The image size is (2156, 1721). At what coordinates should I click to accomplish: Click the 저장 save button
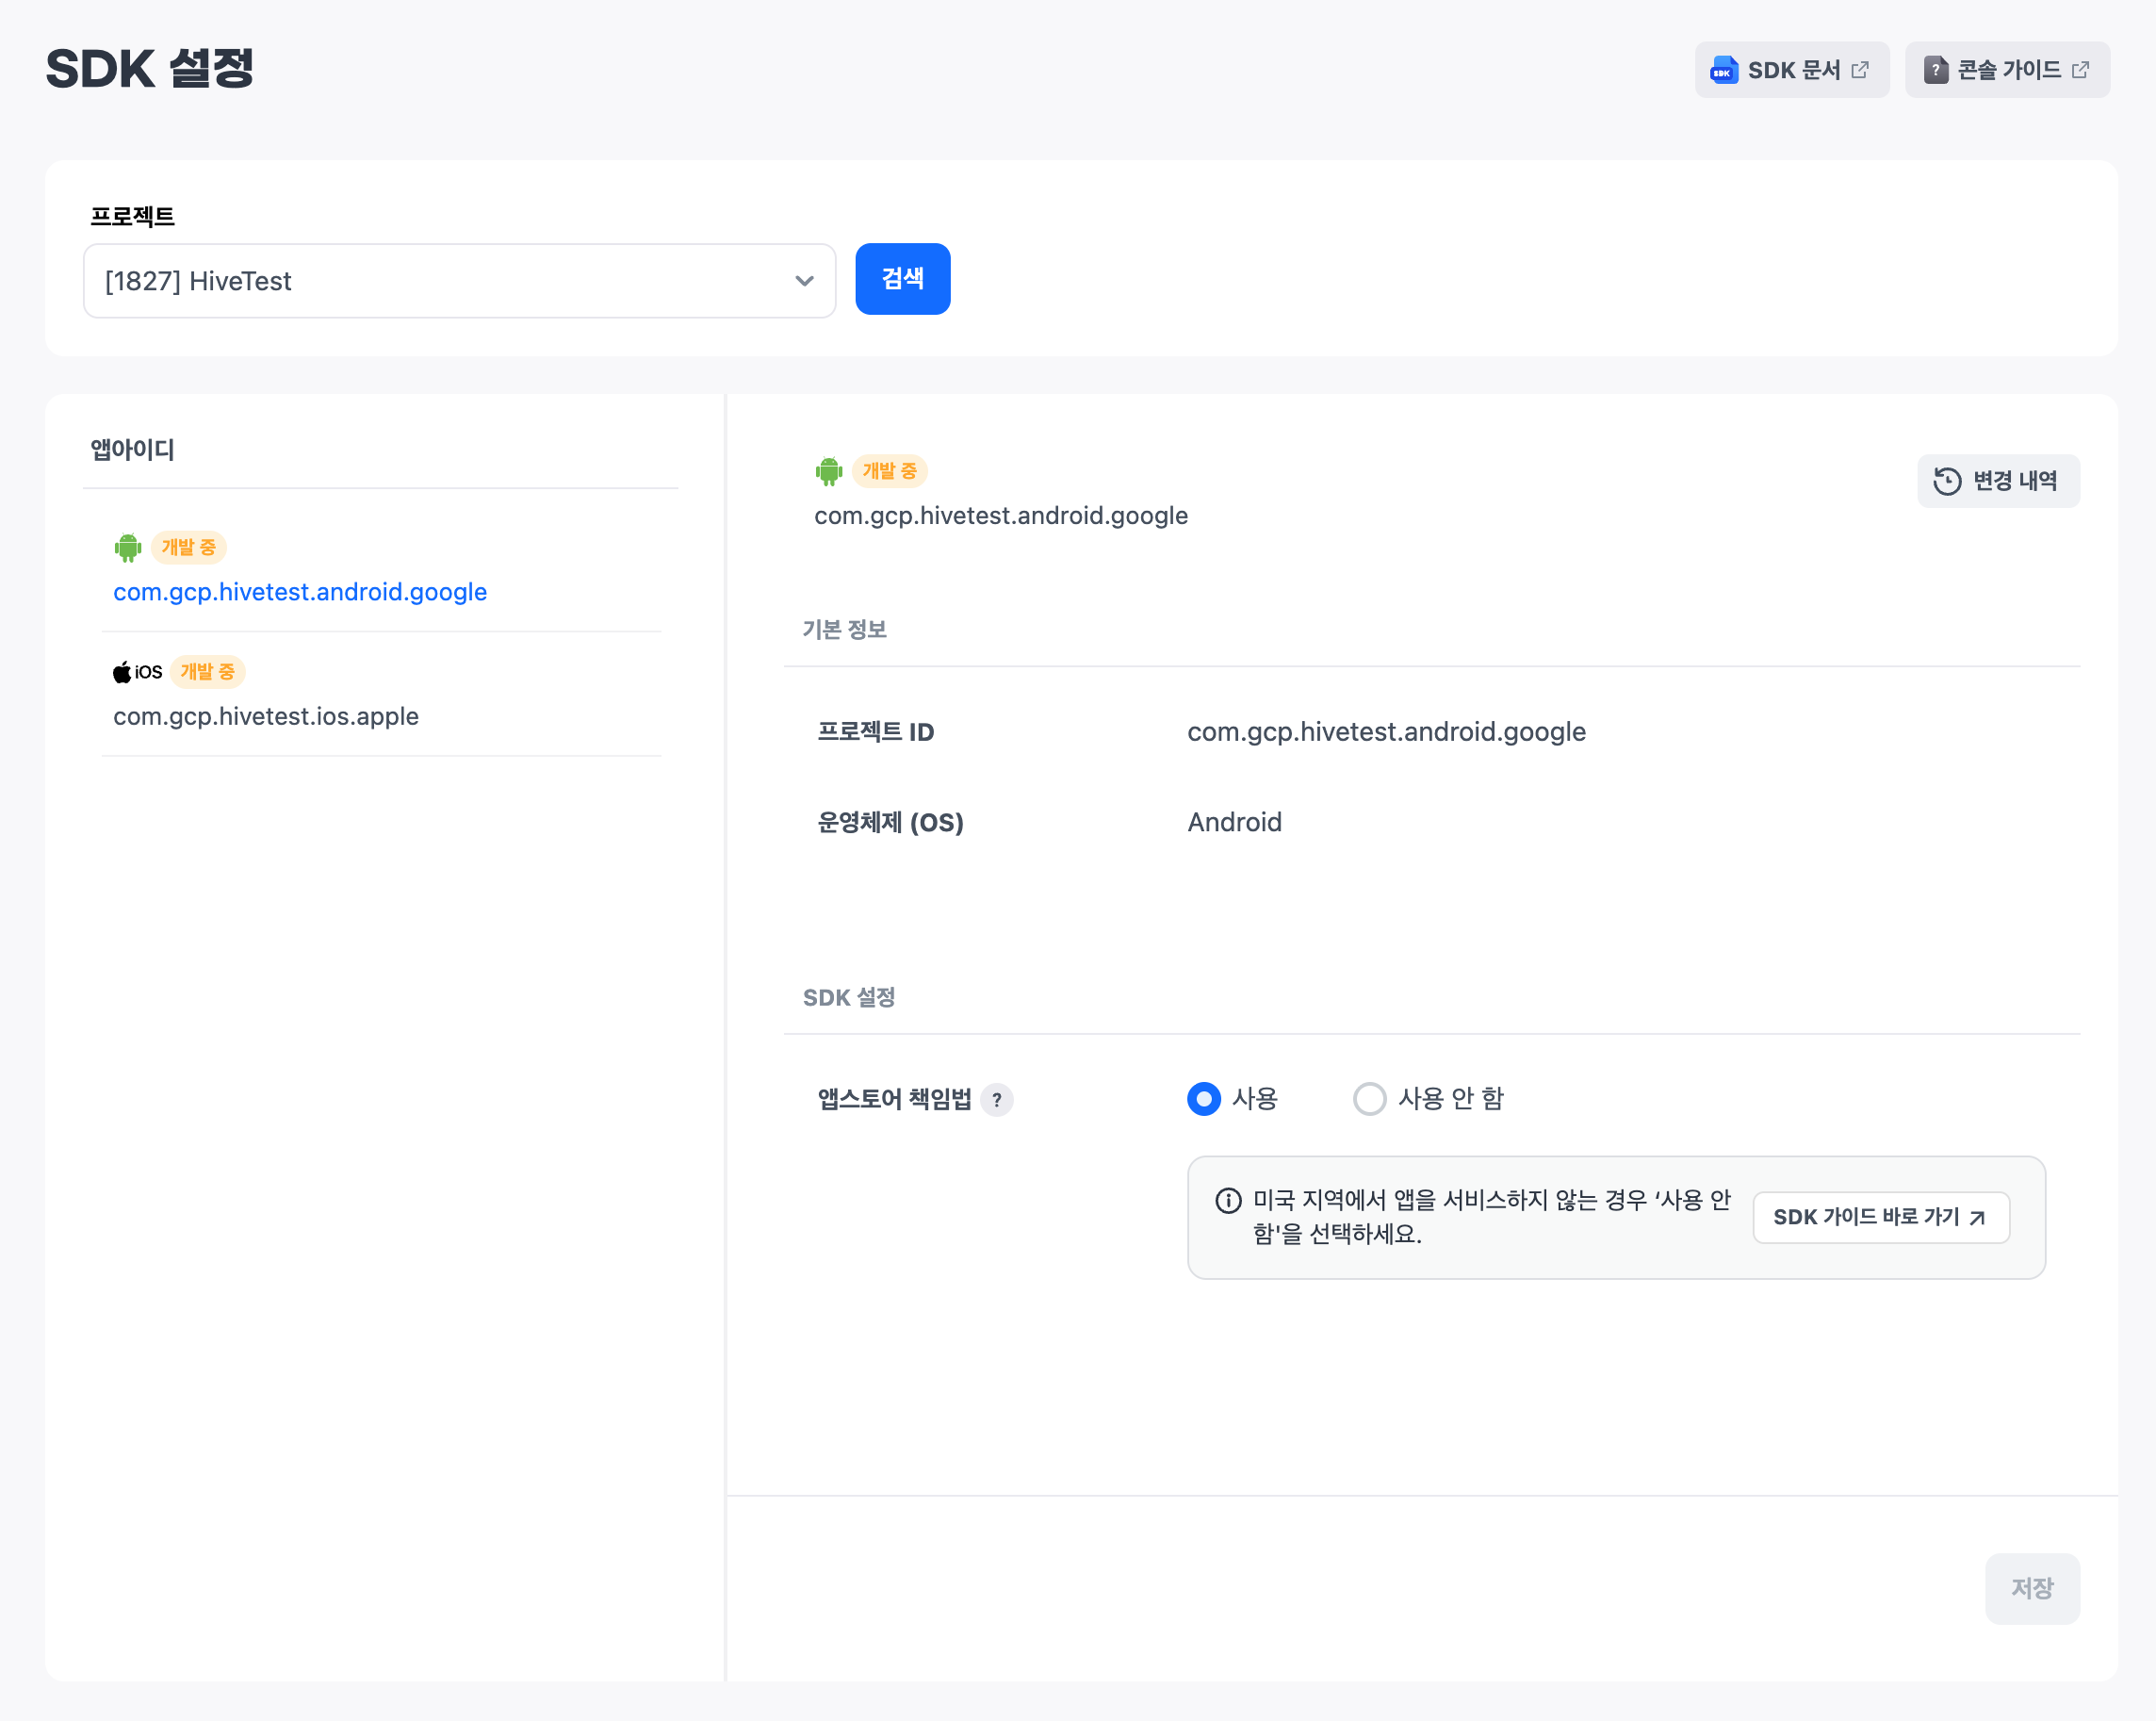[x=2031, y=1588]
